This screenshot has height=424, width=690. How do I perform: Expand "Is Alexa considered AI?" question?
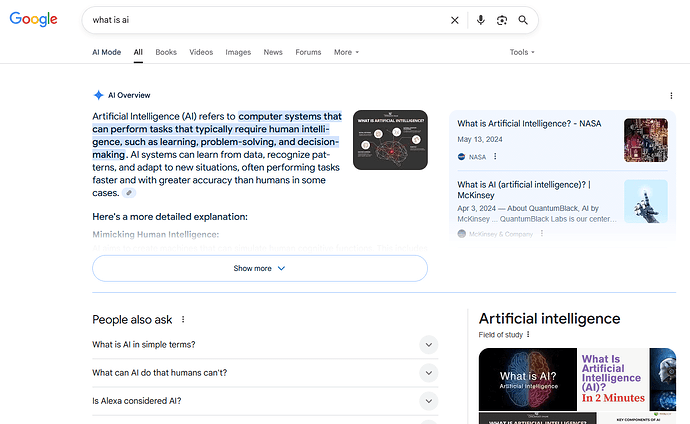[428, 401]
